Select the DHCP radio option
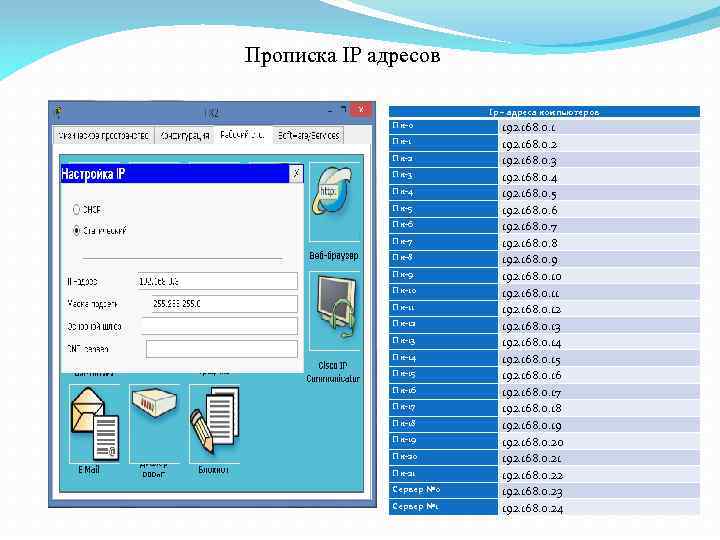This screenshot has width=720, height=540. tap(77, 210)
